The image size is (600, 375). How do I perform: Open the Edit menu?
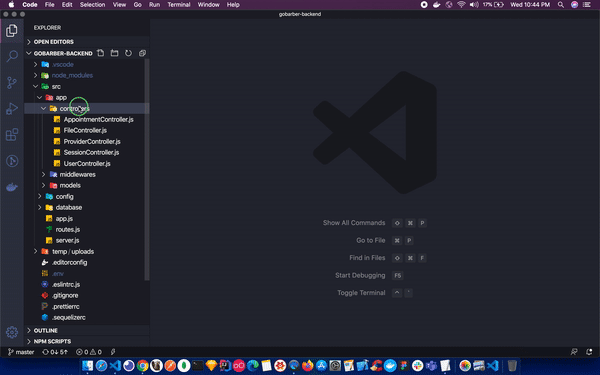(67, 5)
